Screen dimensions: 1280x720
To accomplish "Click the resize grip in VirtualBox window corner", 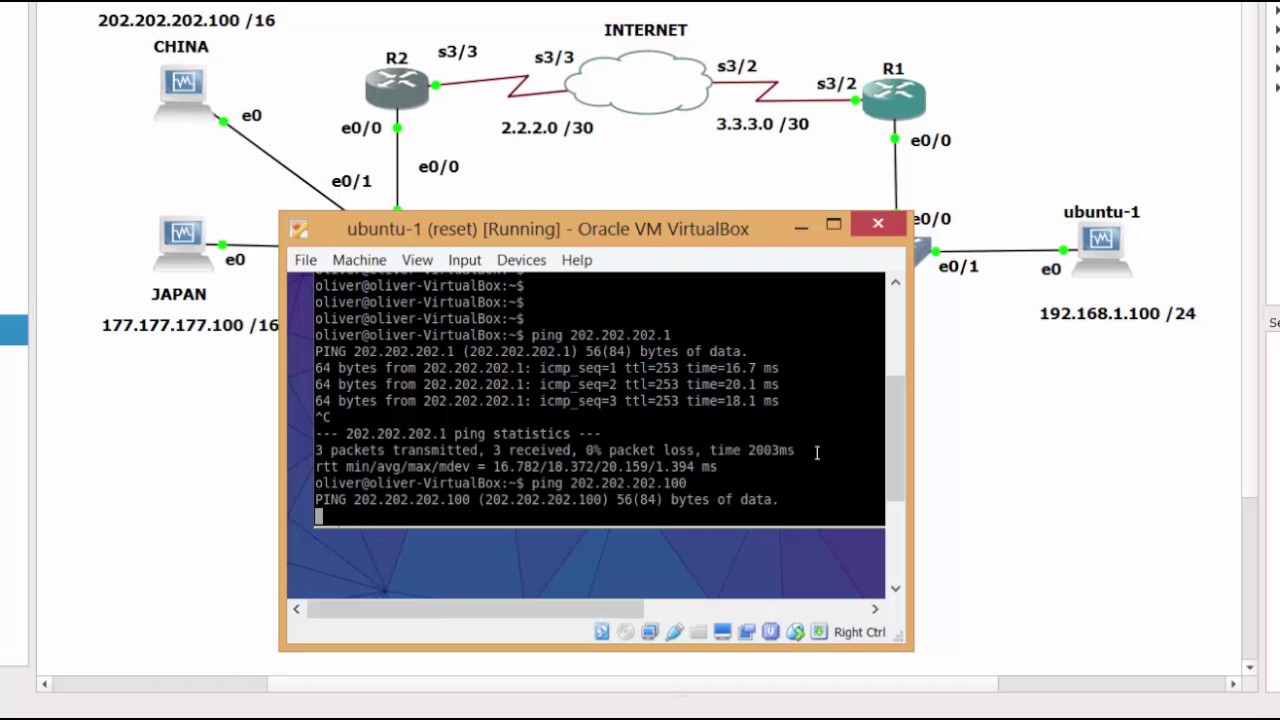I will 899,636.
